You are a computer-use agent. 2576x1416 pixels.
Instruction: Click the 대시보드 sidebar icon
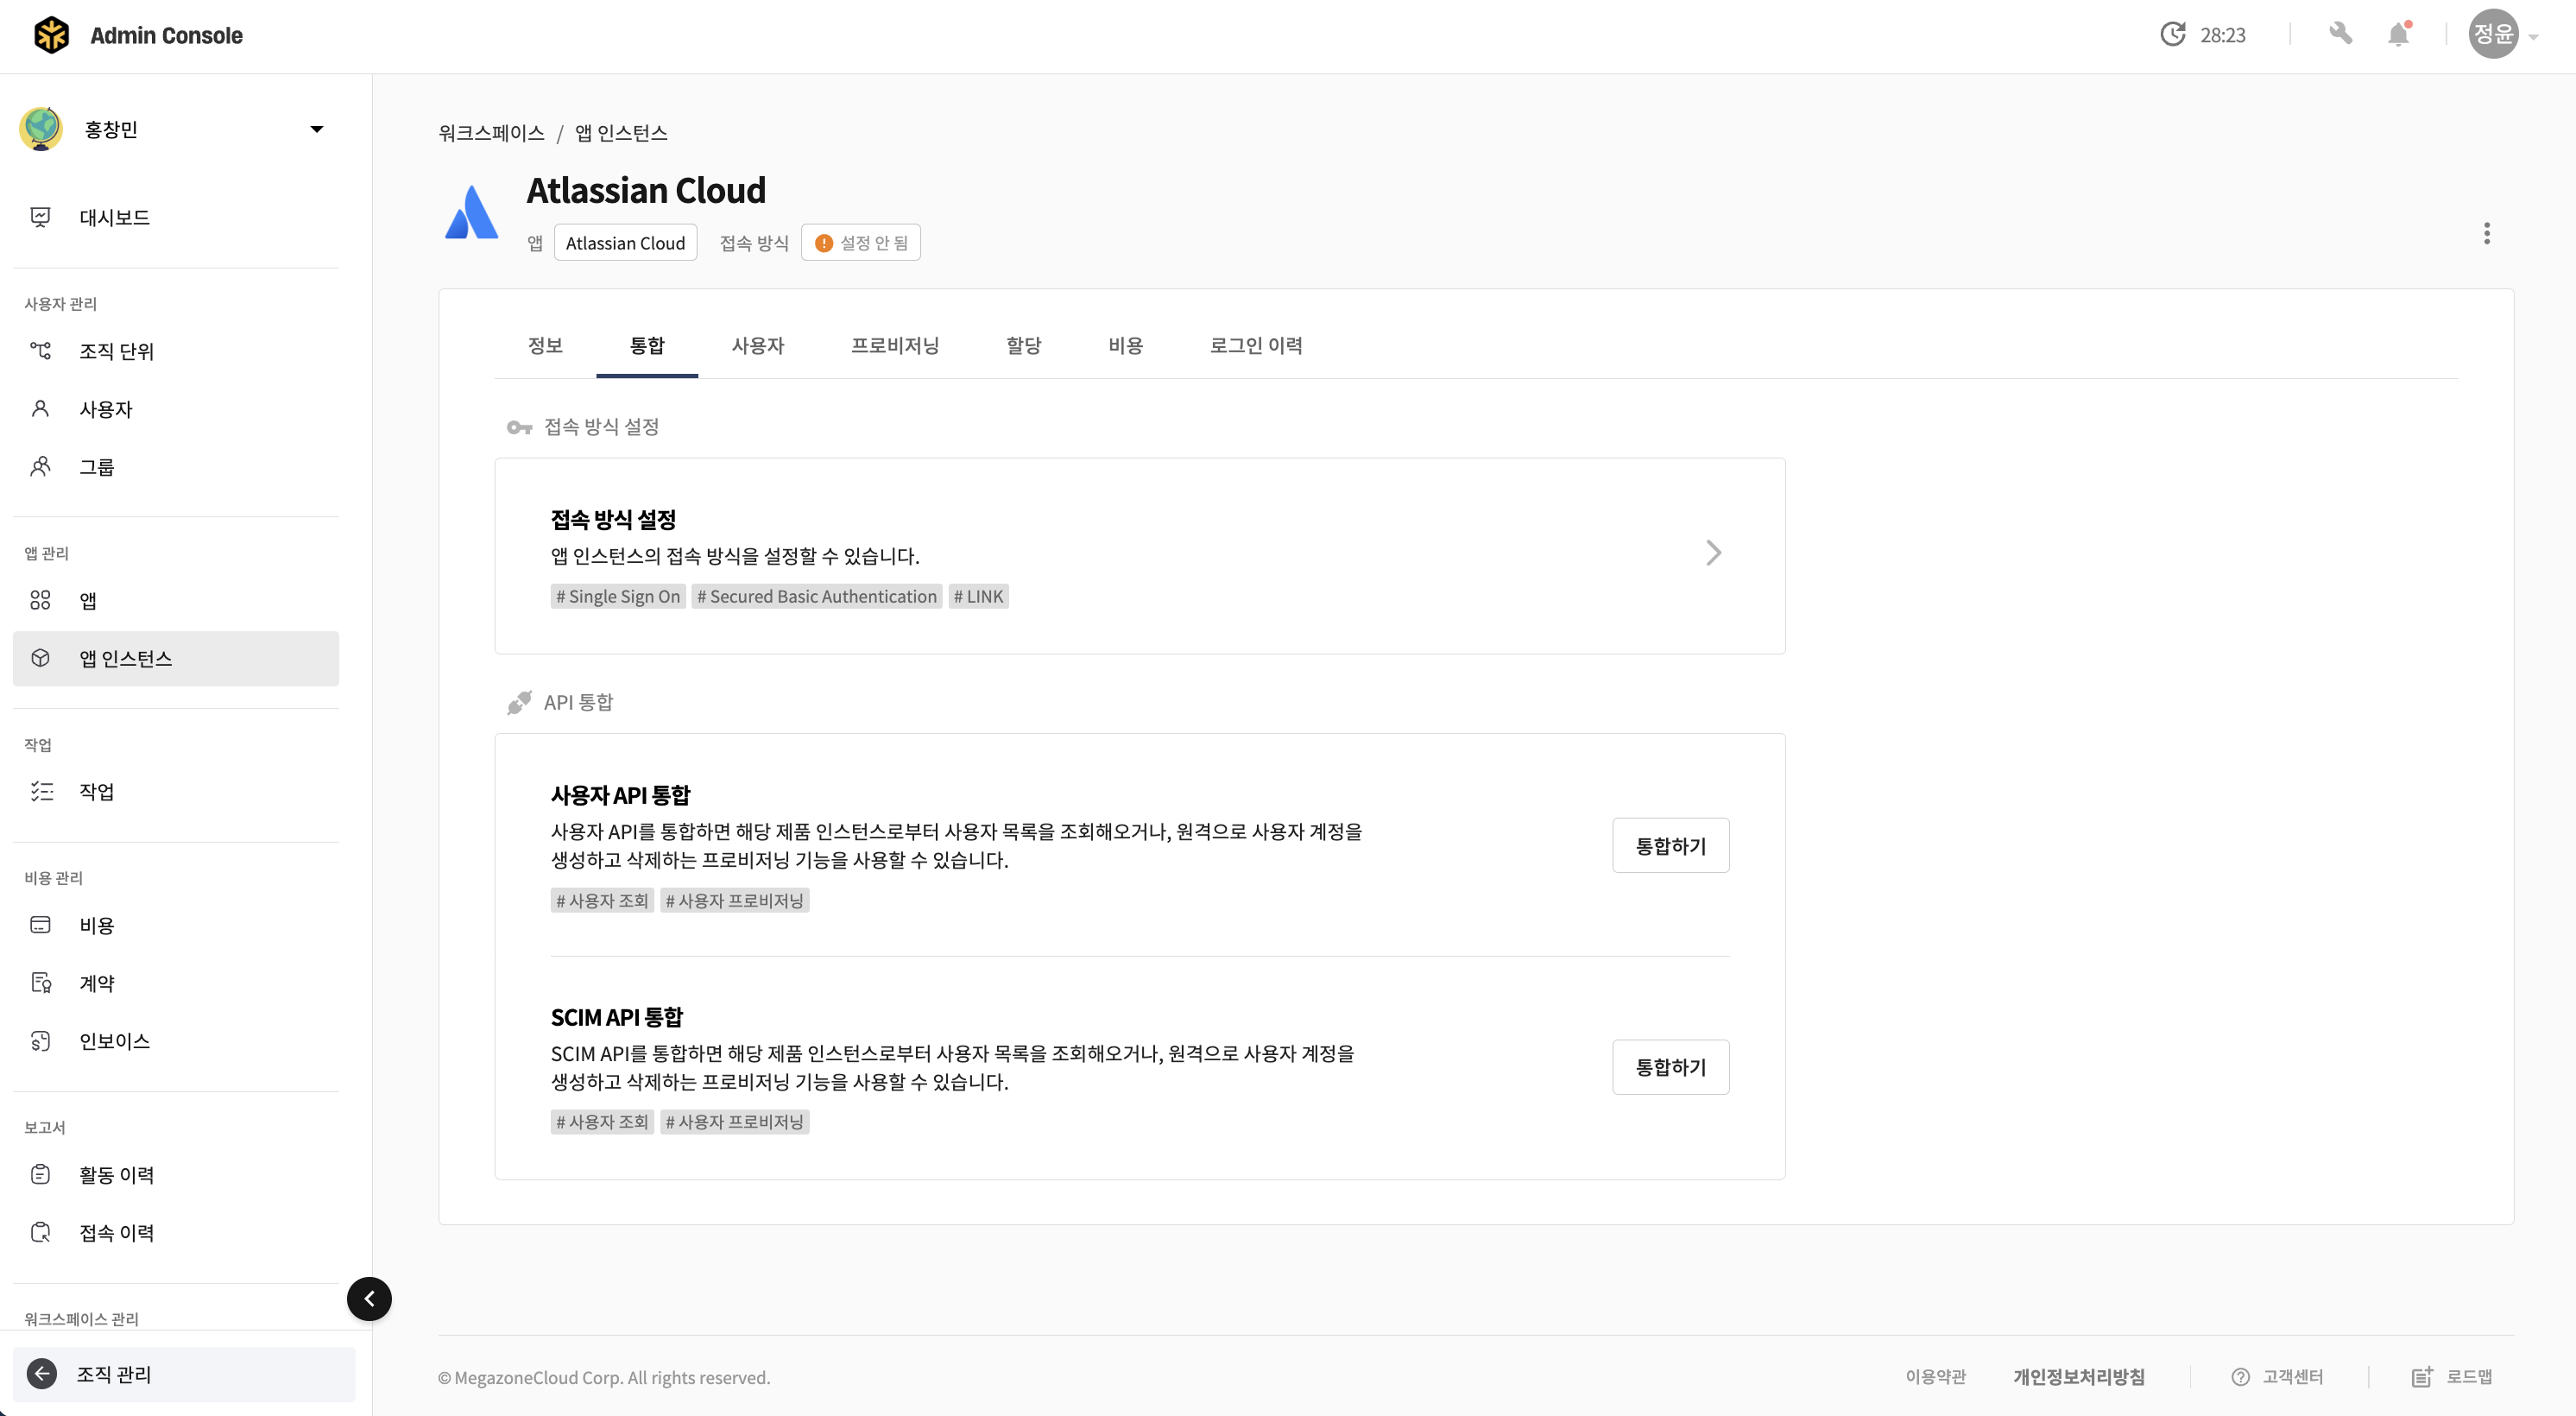coord(40,217)
